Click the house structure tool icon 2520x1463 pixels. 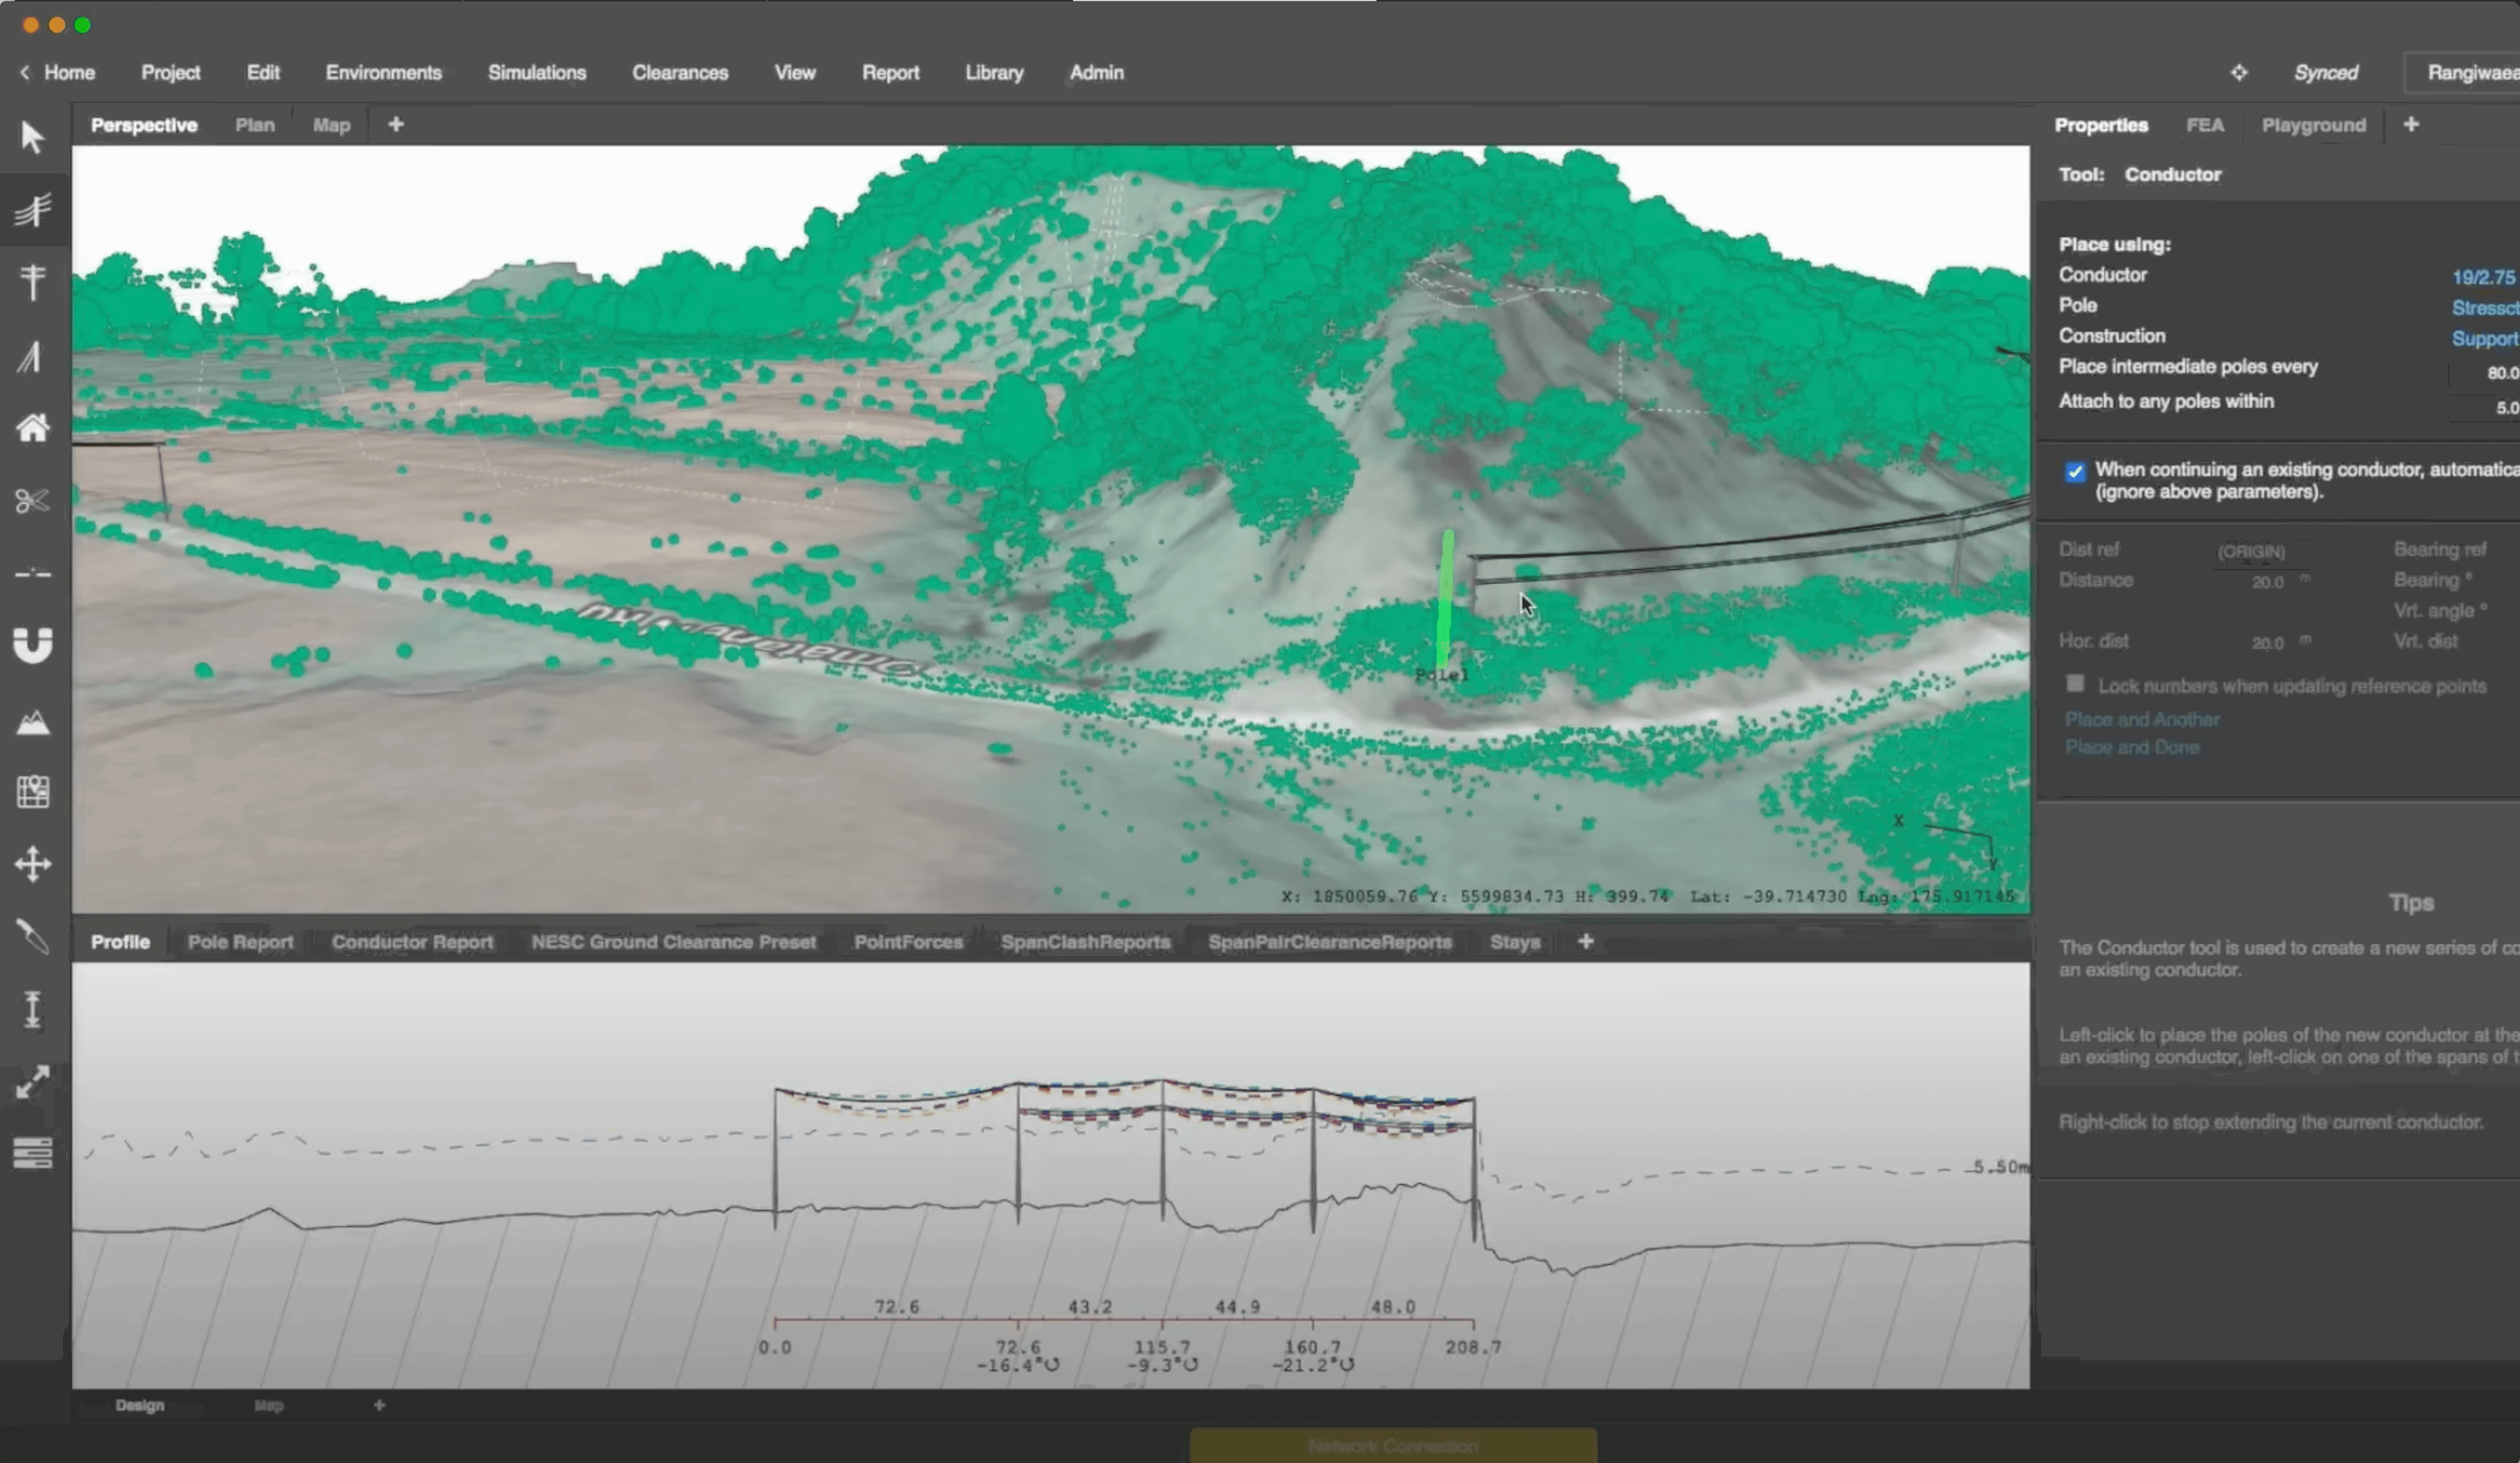33,429
